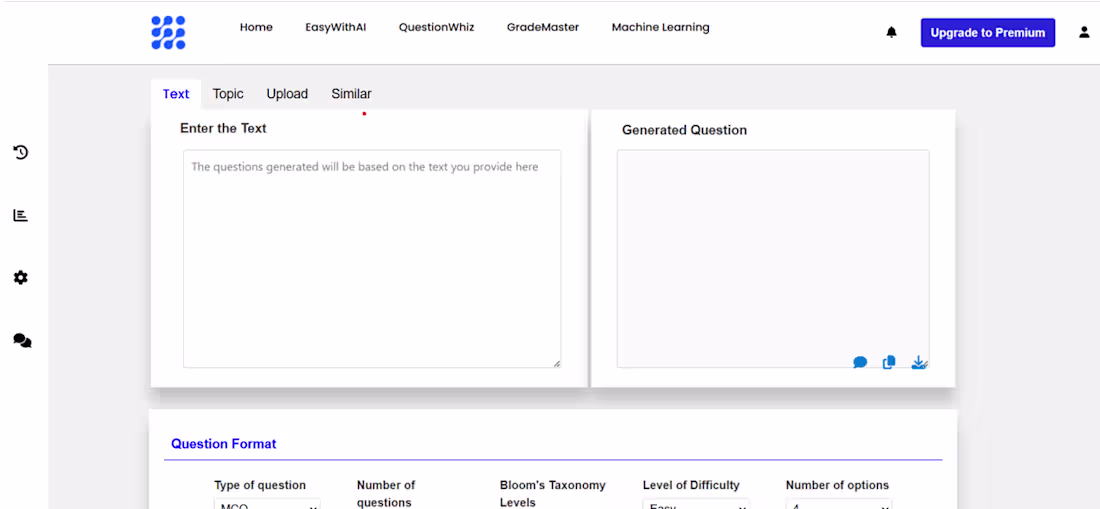Expand the Type of question dropdown
The height and width of the screenshot is (509, 1100).
267,505
